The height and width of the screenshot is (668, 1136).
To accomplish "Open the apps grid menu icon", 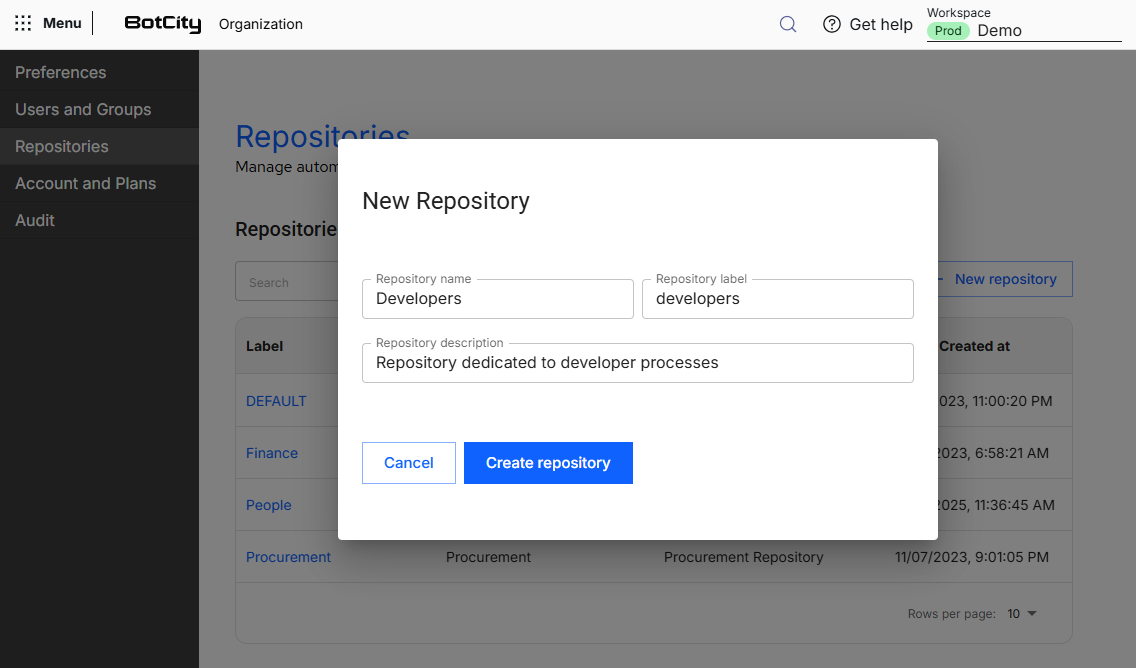I will point(23,23).
